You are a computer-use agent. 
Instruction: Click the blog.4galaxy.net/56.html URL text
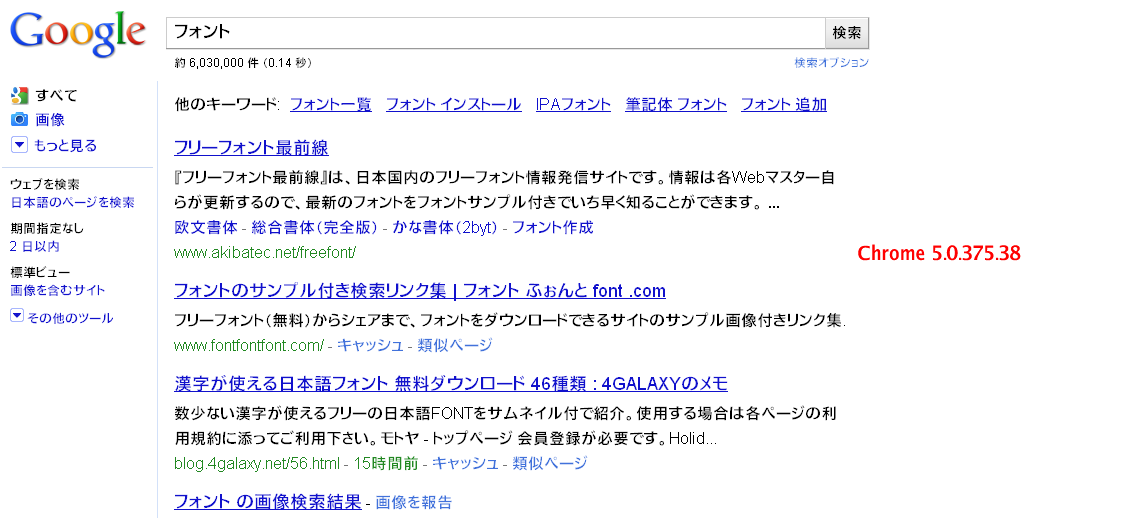point(257,463)
